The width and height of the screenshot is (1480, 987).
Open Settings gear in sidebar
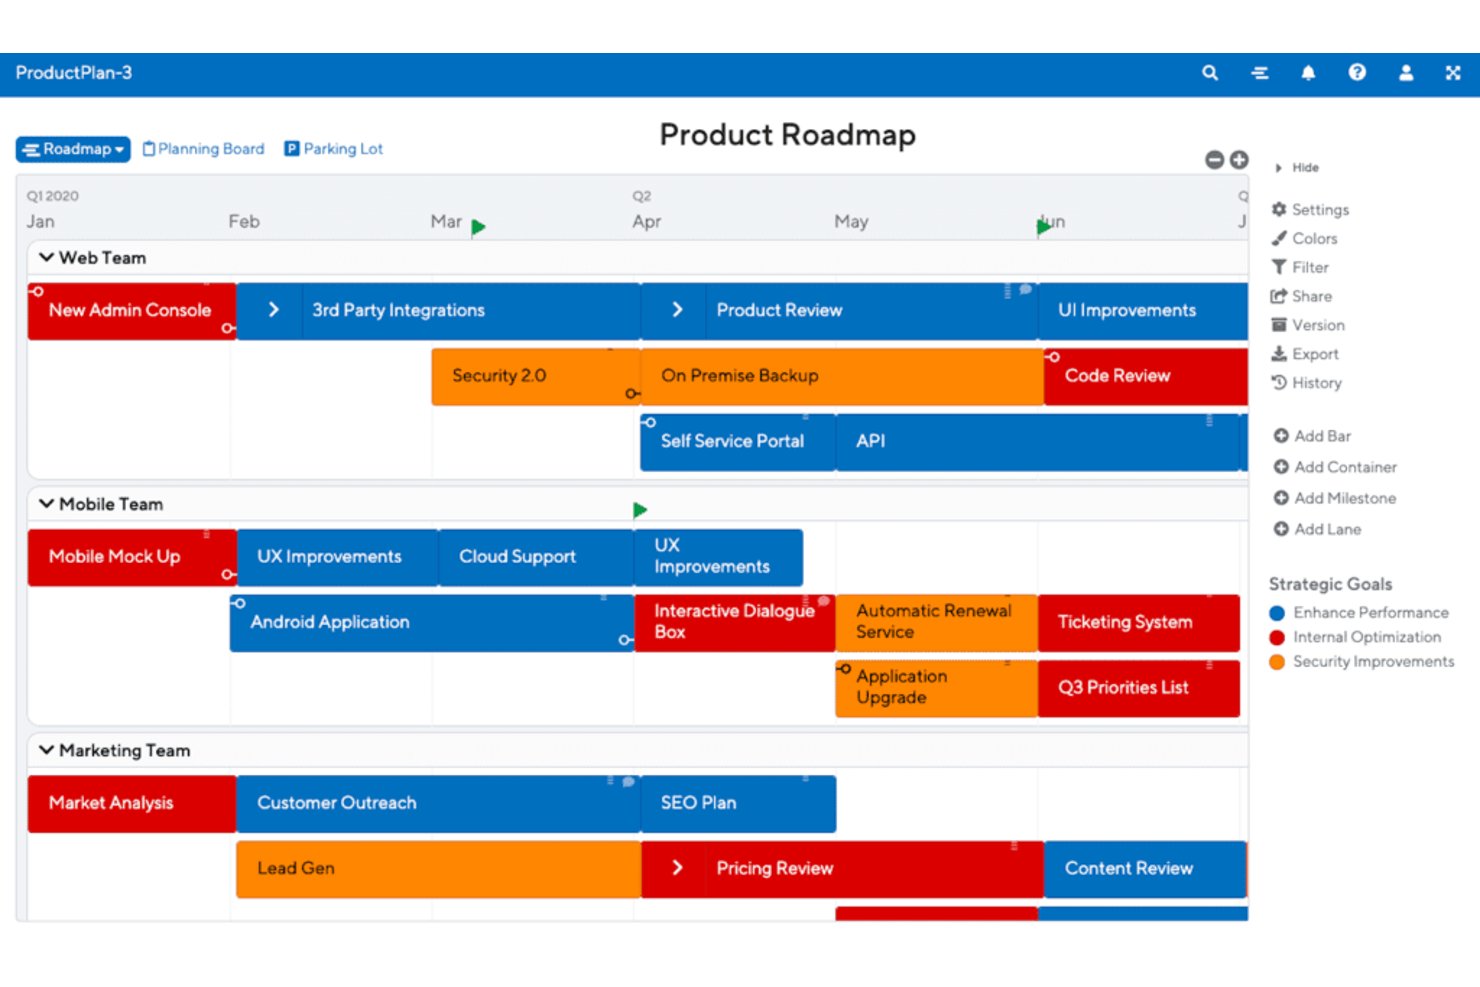point(1310,210)
